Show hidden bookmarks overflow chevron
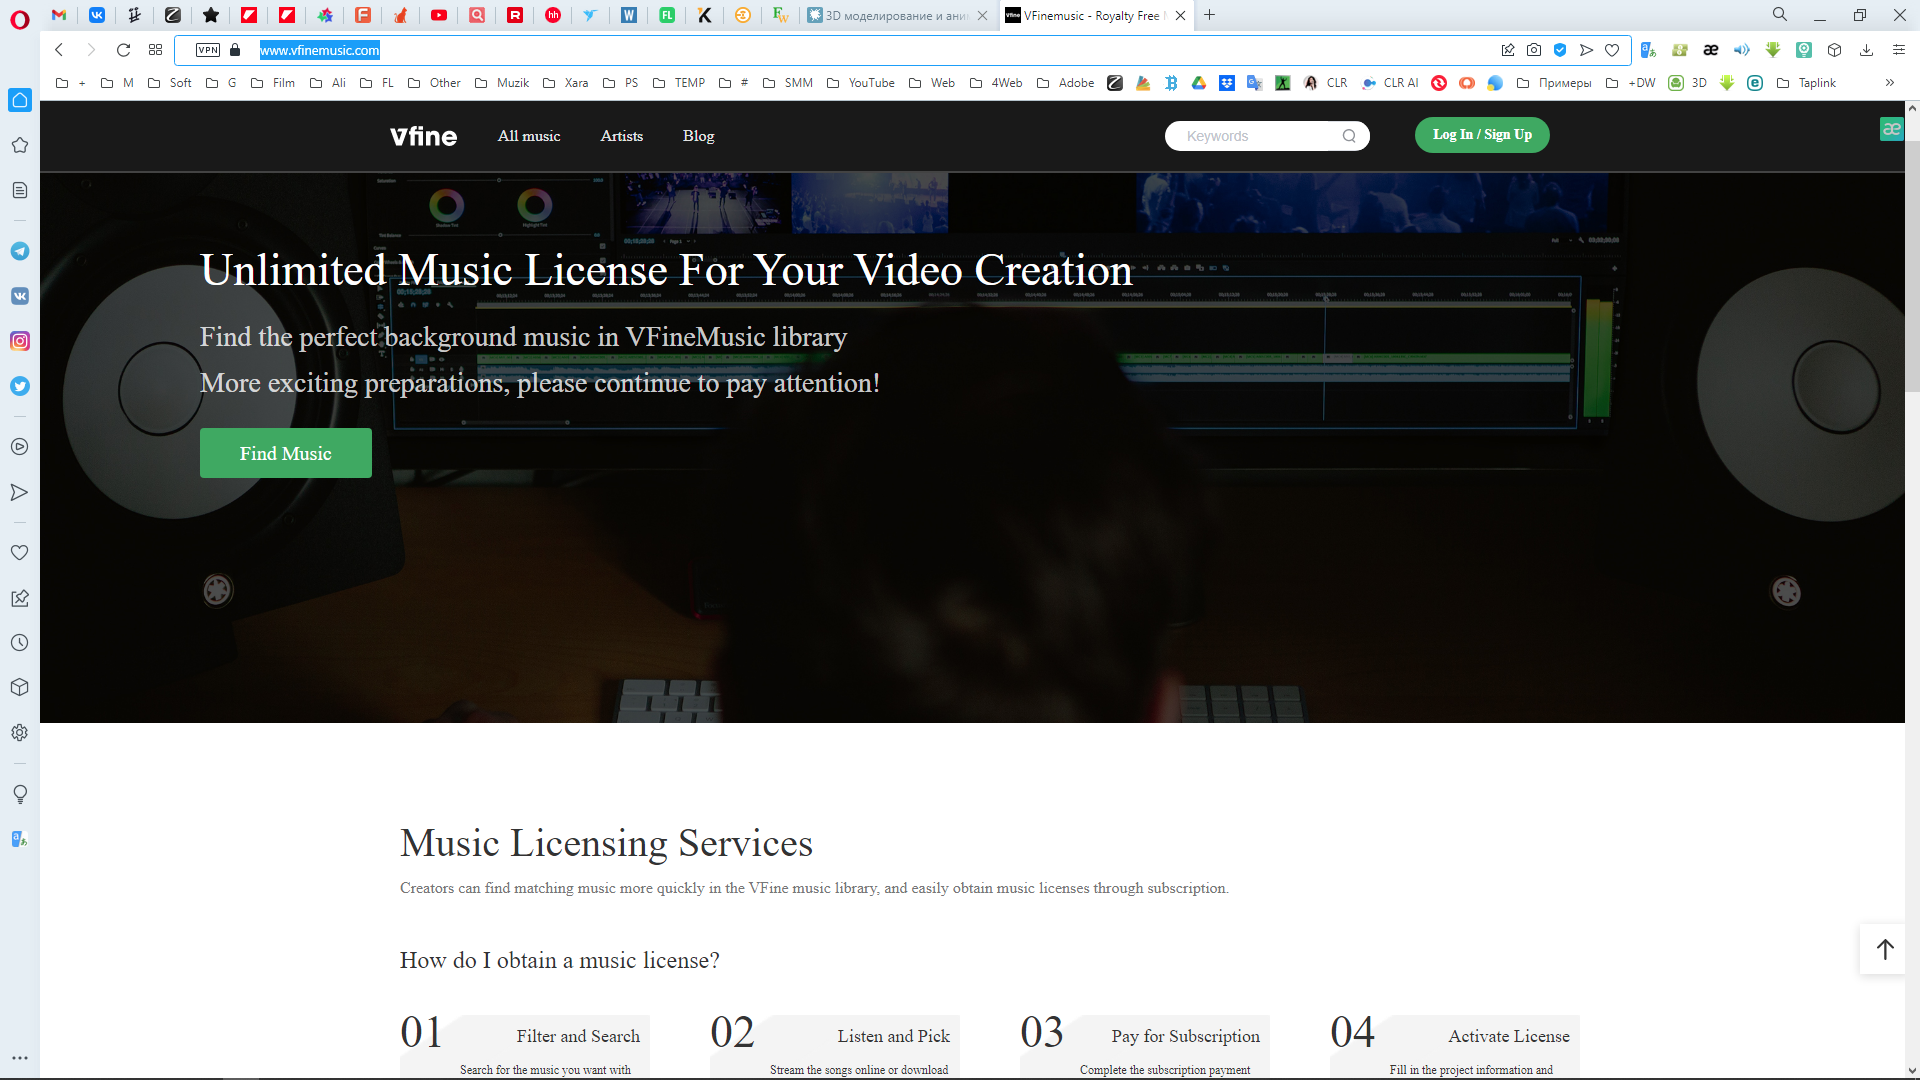The image size is (1920, 1080). (x=1889, y=83)
